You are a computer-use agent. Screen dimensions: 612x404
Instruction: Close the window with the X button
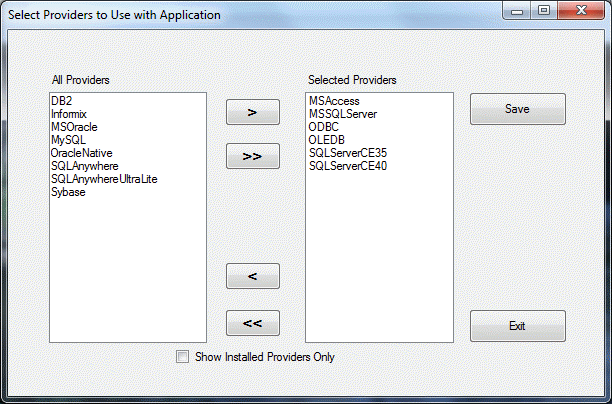tap(581, 11)
